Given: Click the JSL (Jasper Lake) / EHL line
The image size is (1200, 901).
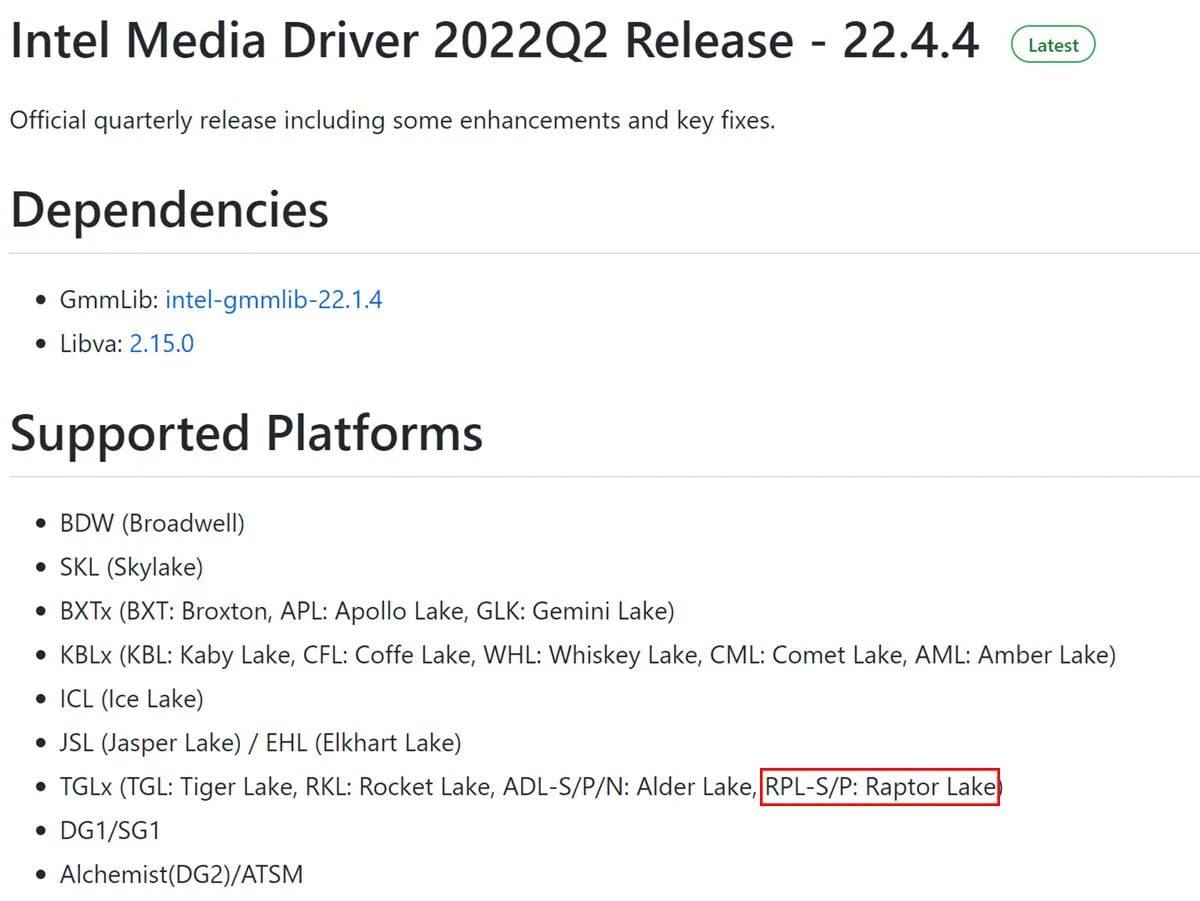Looking at the screenshot, I should pos(260,743).
